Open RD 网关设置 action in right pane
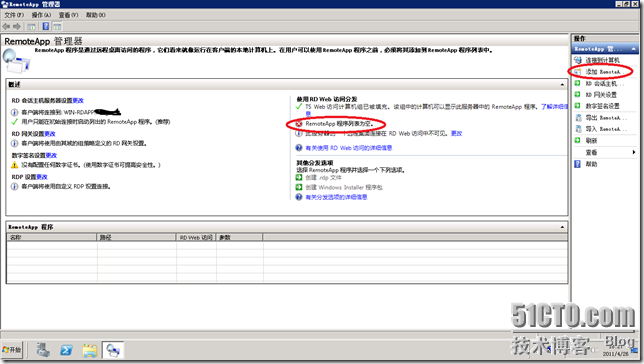 [601, 95]
